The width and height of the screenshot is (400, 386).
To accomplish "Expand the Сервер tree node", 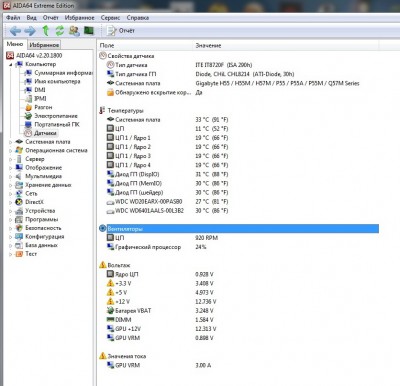I will (10, 159).
